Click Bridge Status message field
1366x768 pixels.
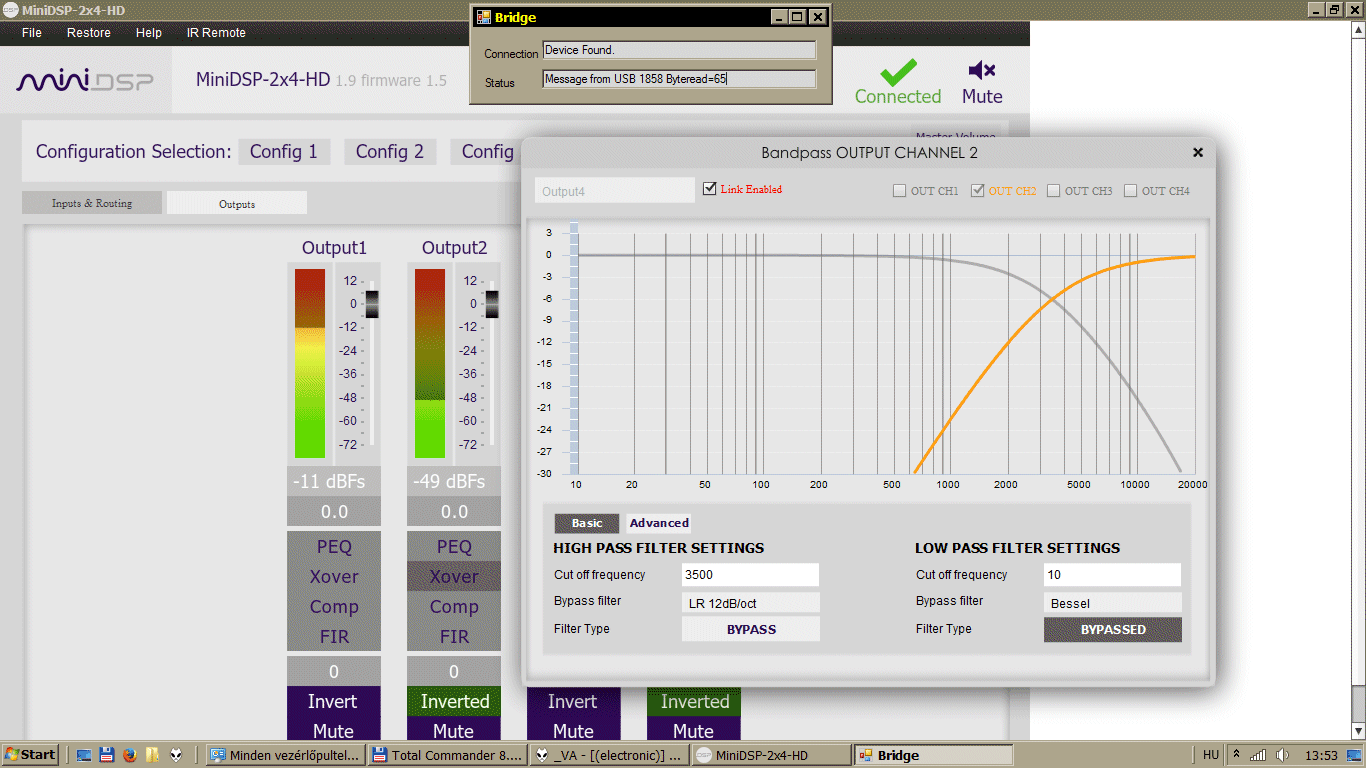point(680,79)
